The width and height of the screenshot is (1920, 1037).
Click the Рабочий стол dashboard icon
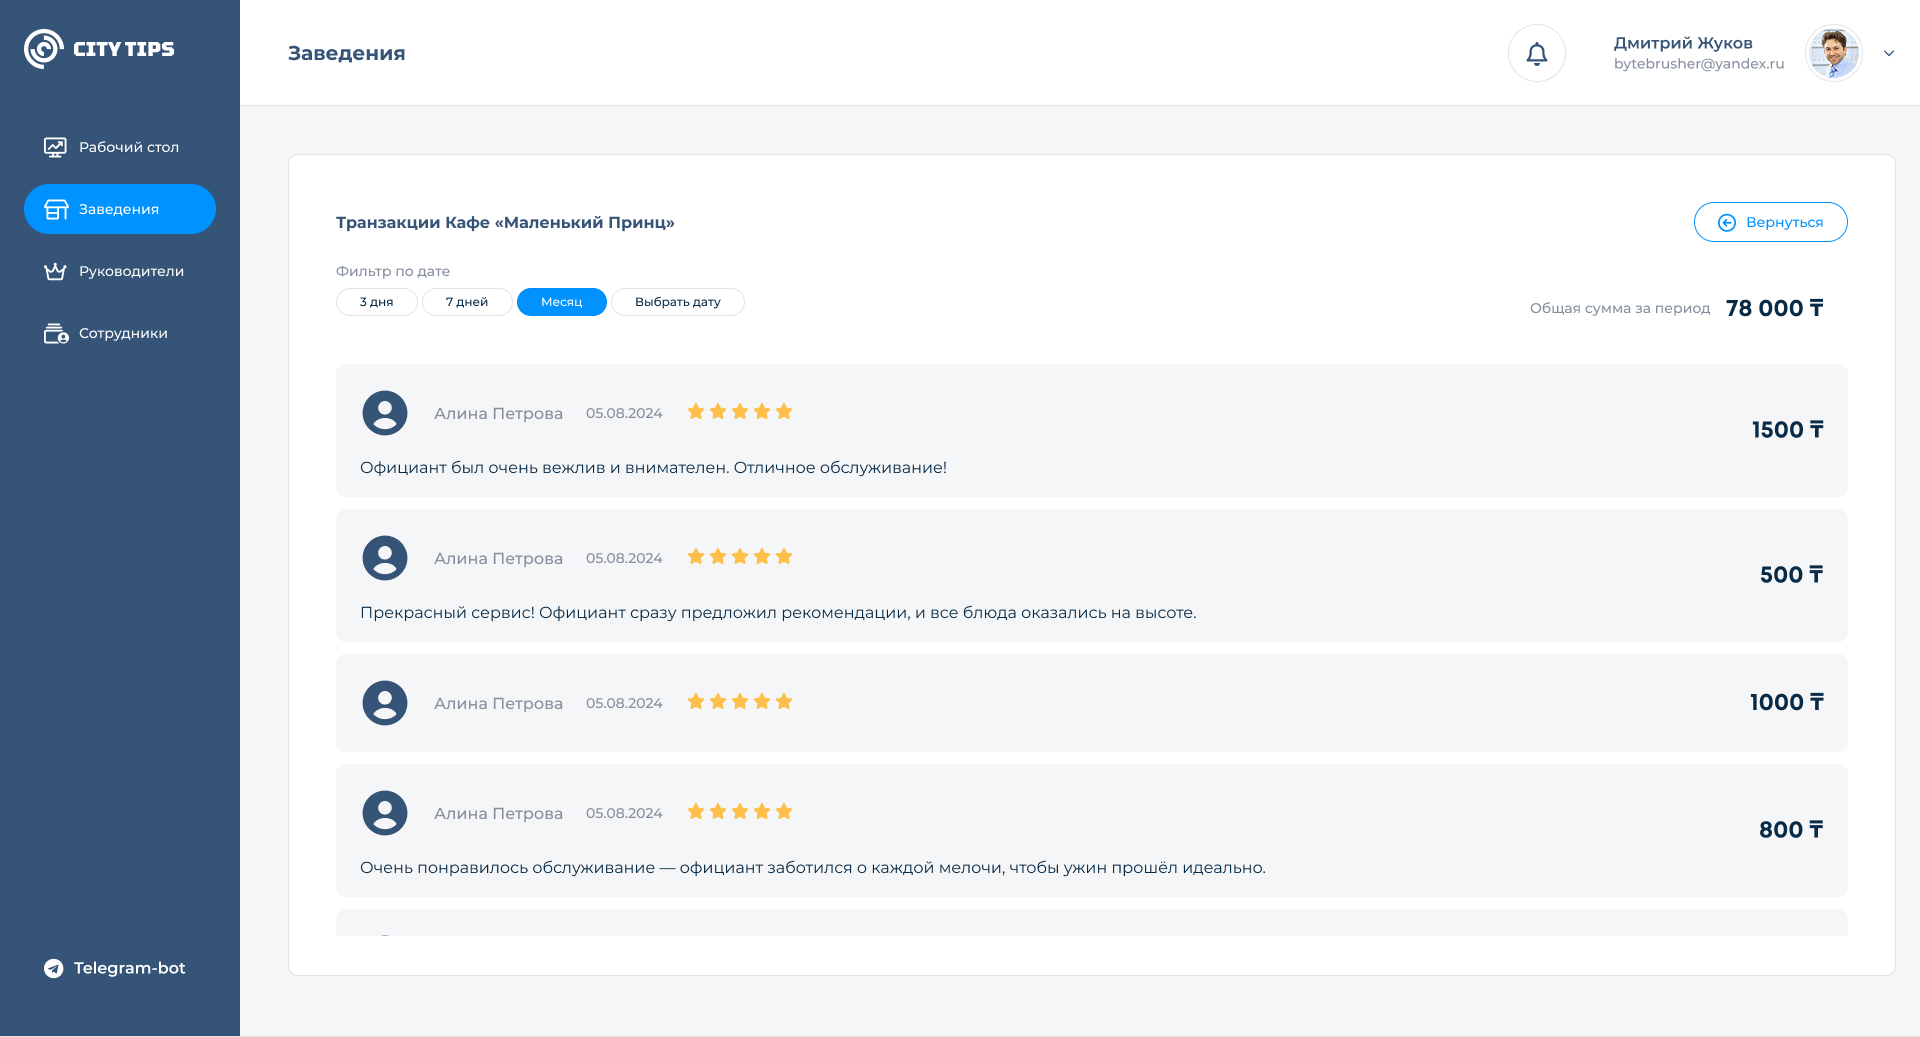(55, 147)
